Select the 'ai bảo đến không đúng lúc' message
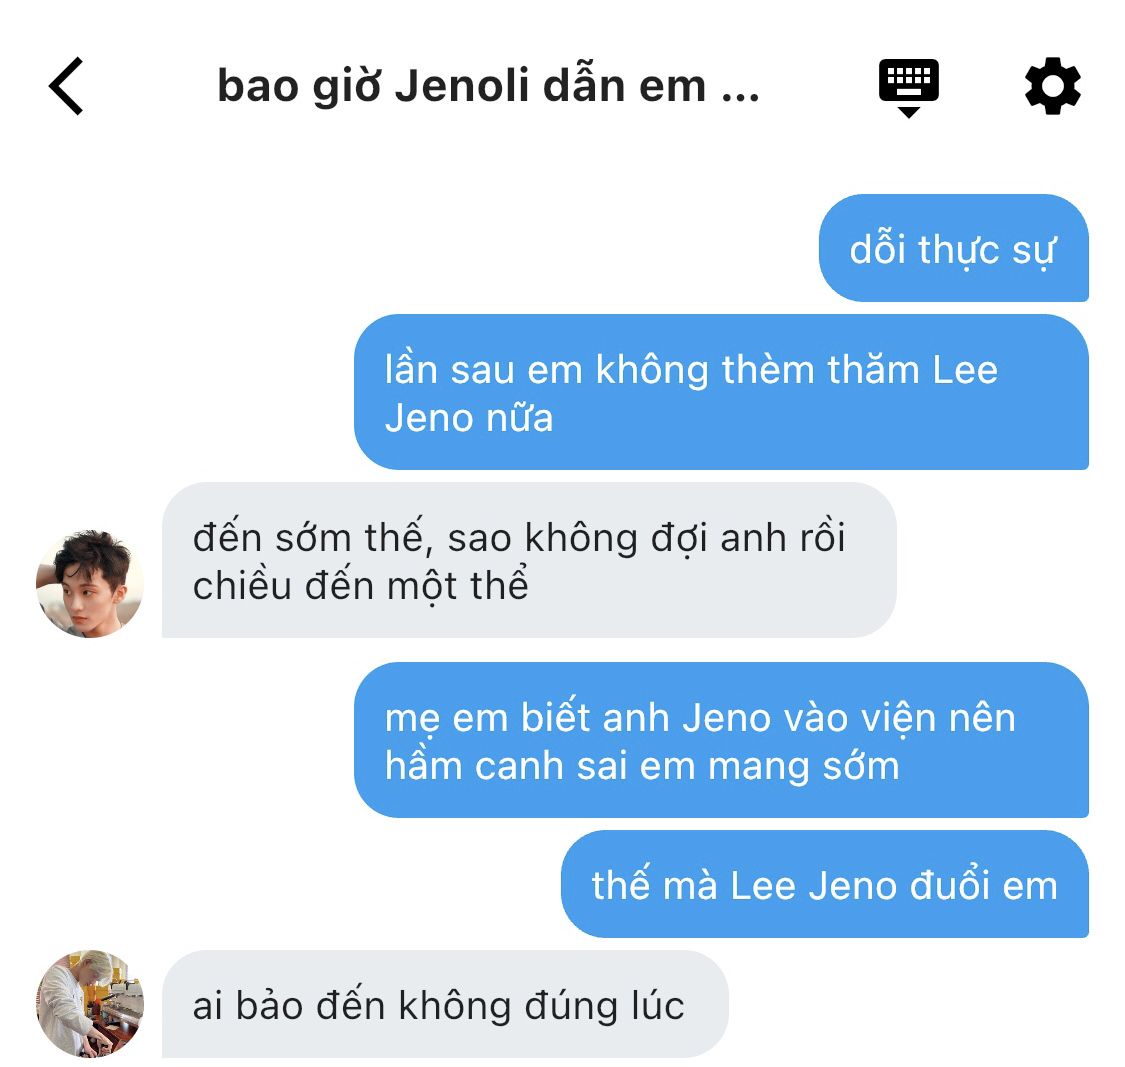1125x1067 pixels. tap(445, 1004)
